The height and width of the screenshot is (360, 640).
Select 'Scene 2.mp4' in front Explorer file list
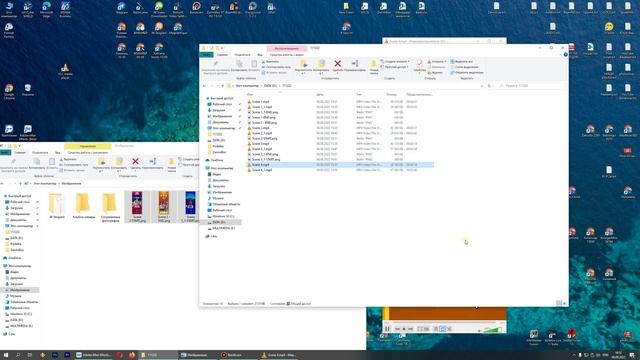(x=260, y=128)
